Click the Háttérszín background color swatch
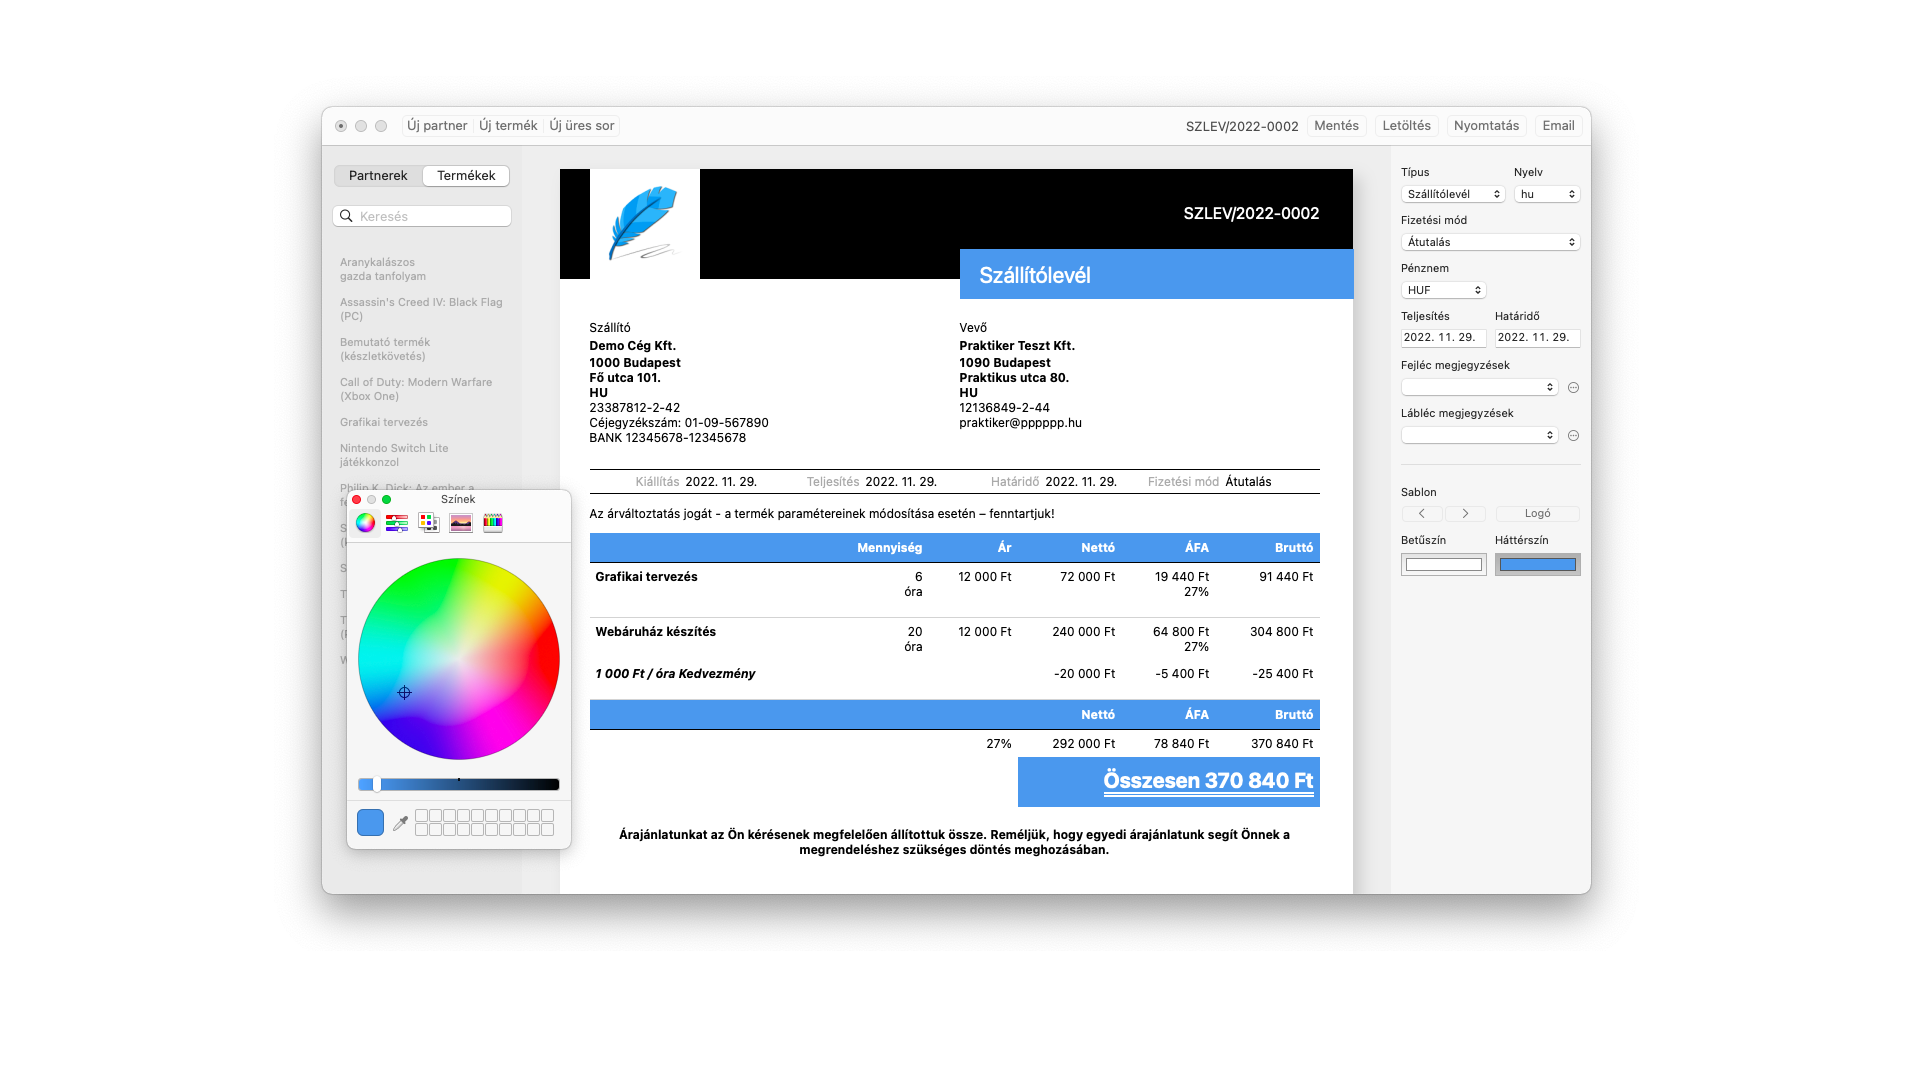This screenshot has width=1920, height=1080. point(1537,564)
